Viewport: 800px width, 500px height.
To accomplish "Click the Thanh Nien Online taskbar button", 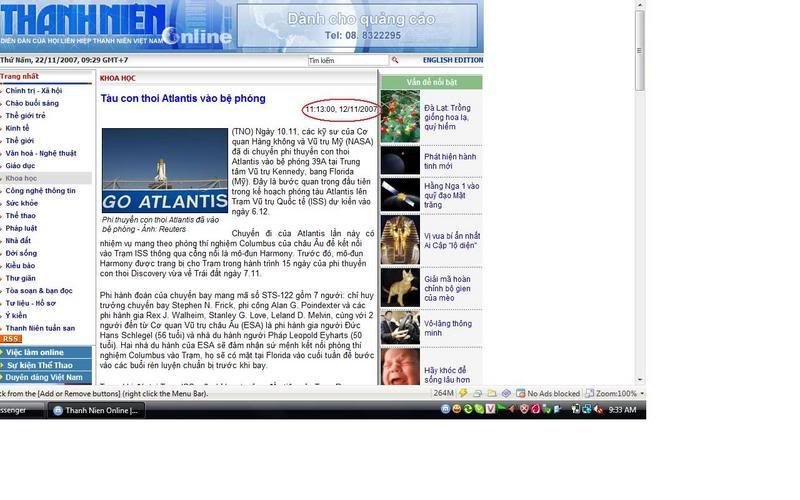I will [x=96, y=410].
